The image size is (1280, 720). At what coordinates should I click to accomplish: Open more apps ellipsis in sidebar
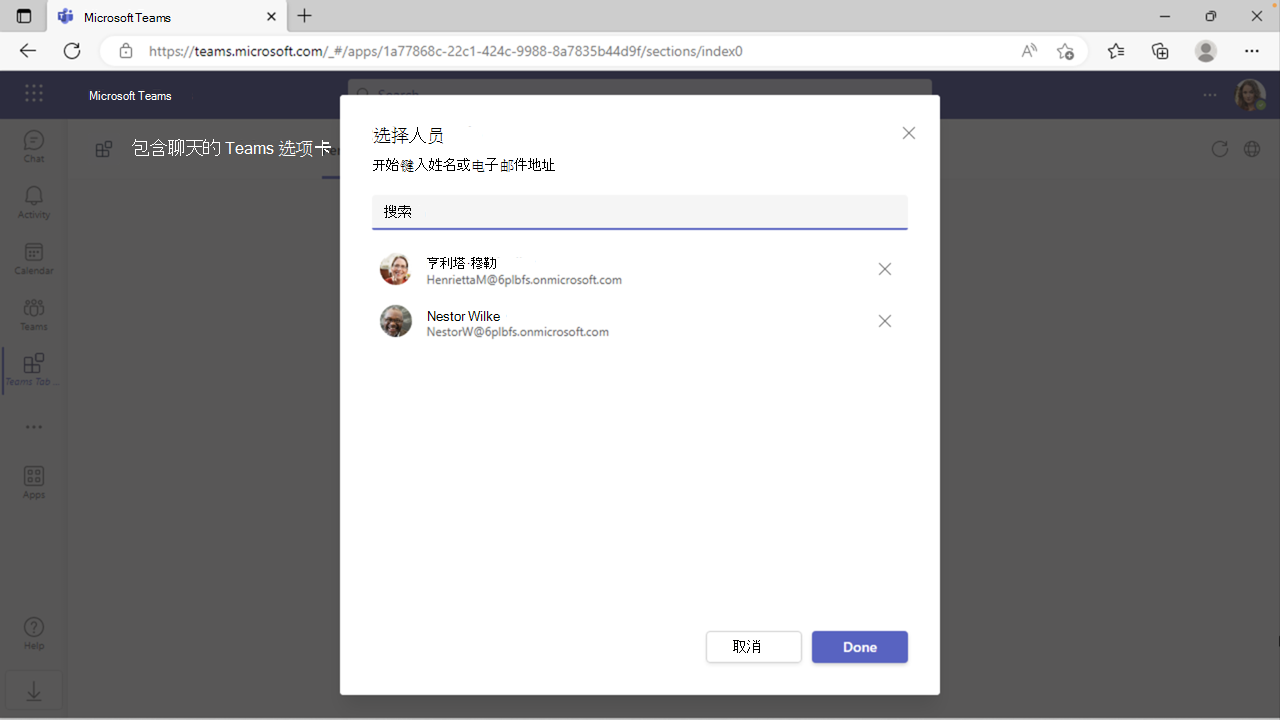pos(34,427)
